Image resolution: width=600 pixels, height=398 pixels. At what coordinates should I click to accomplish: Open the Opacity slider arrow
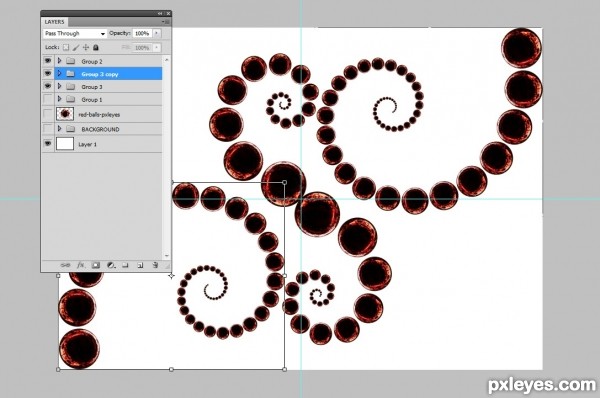[x=156, y=33]
